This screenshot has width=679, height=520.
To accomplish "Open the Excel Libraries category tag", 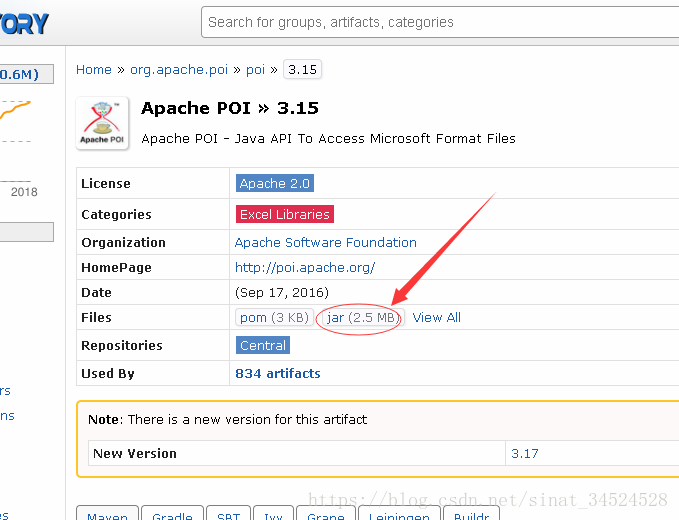I will coord(285,214).
